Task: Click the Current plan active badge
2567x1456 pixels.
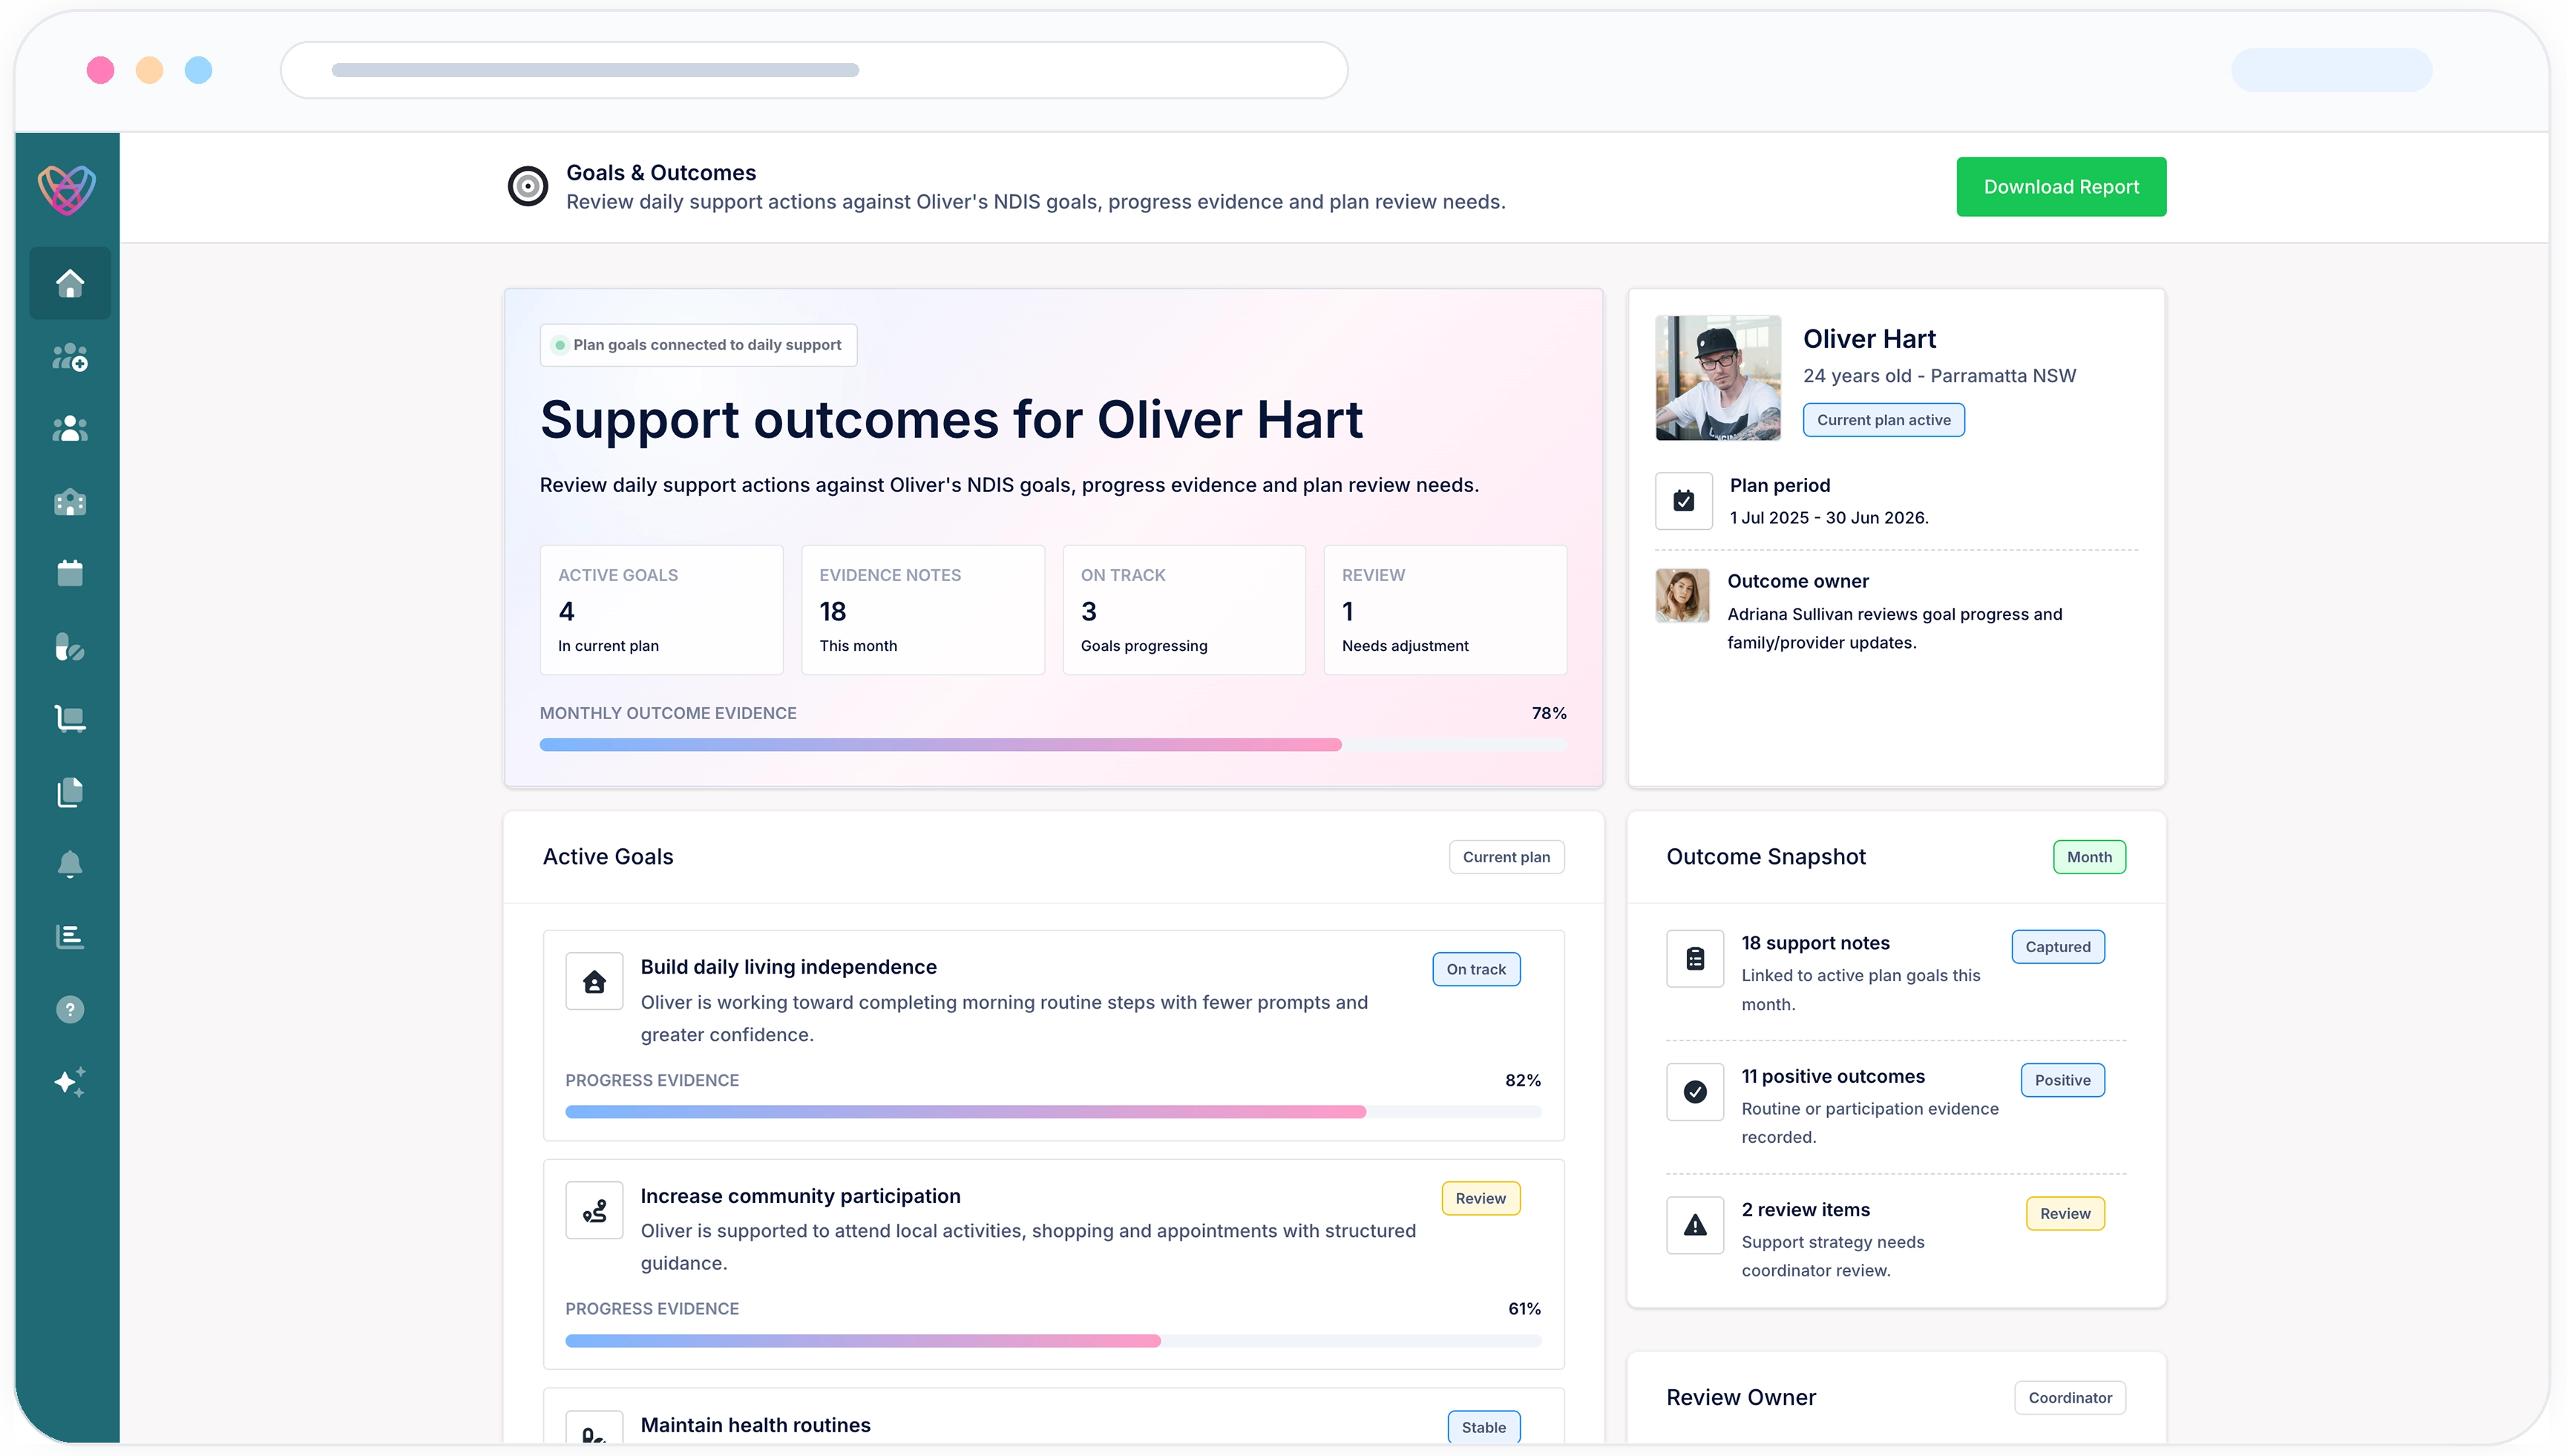Action: pos(1884,420)
